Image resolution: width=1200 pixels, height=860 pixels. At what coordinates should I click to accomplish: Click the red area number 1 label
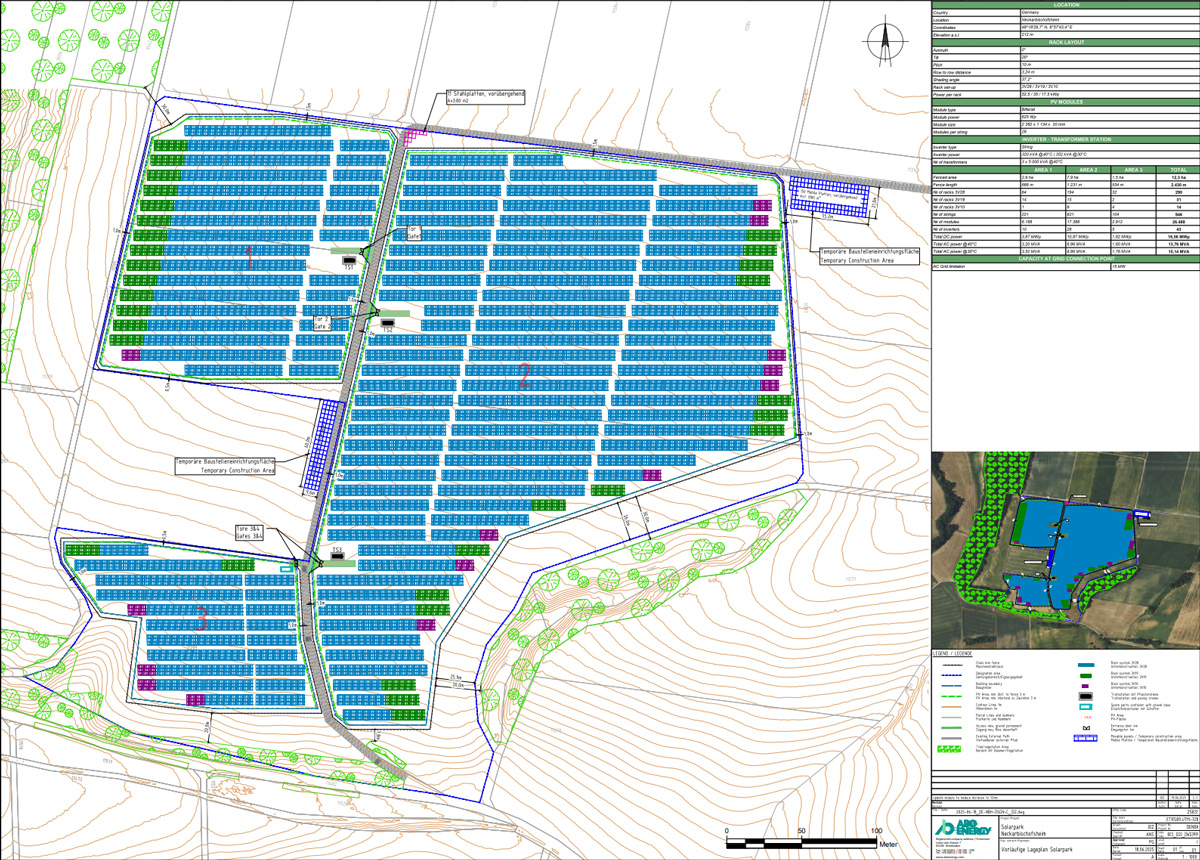coord(248,258)
